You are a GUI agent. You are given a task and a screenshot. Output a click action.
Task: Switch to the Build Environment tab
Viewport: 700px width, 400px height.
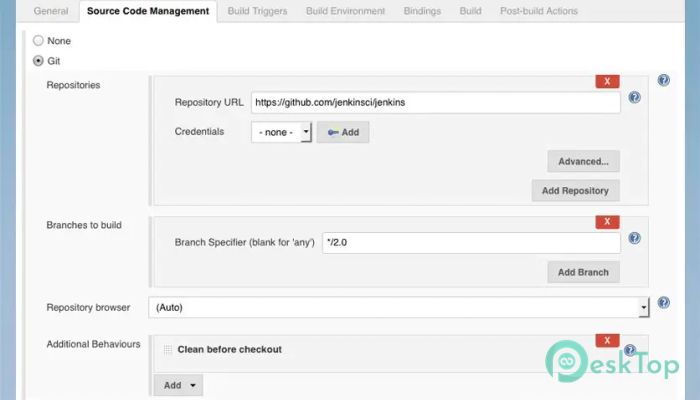pyautogui.click(x=345, y=11)
